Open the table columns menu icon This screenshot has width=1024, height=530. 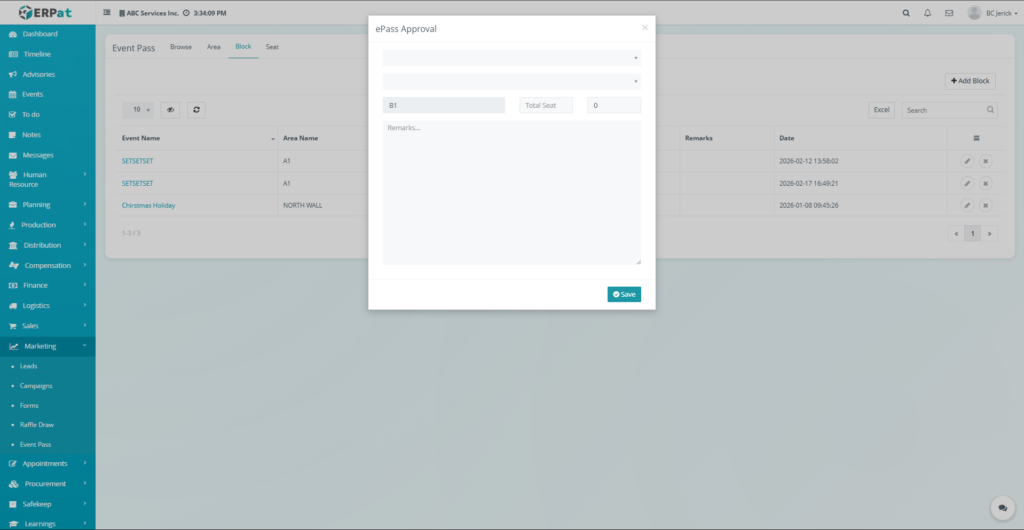coord(976,138)
